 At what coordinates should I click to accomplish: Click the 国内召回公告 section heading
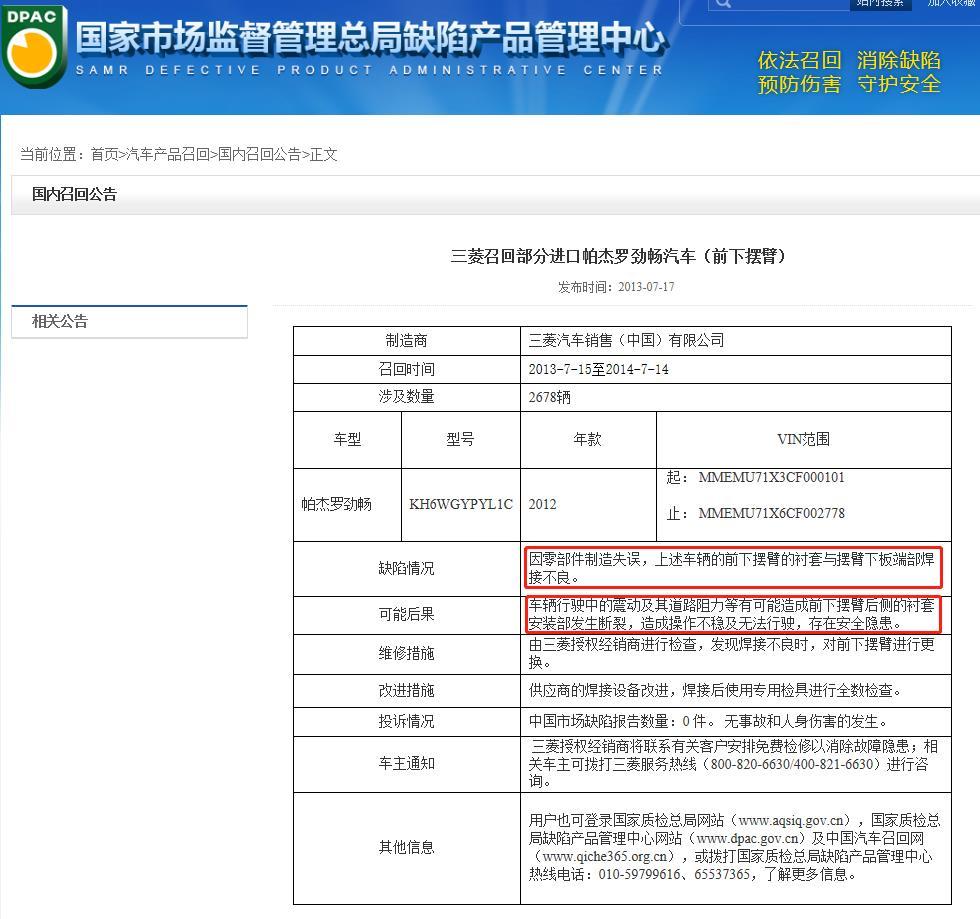tap(74, 194)
